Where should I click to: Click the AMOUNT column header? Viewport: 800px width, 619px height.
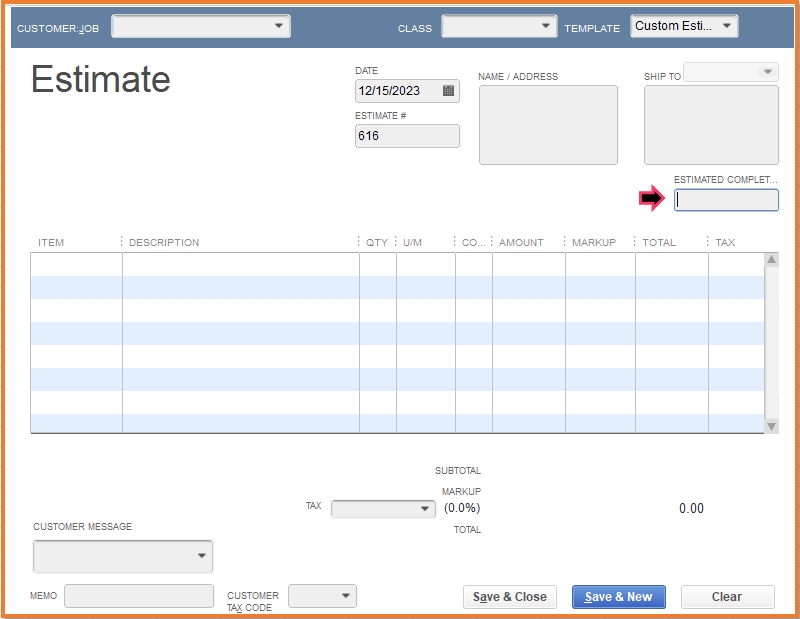521,242
